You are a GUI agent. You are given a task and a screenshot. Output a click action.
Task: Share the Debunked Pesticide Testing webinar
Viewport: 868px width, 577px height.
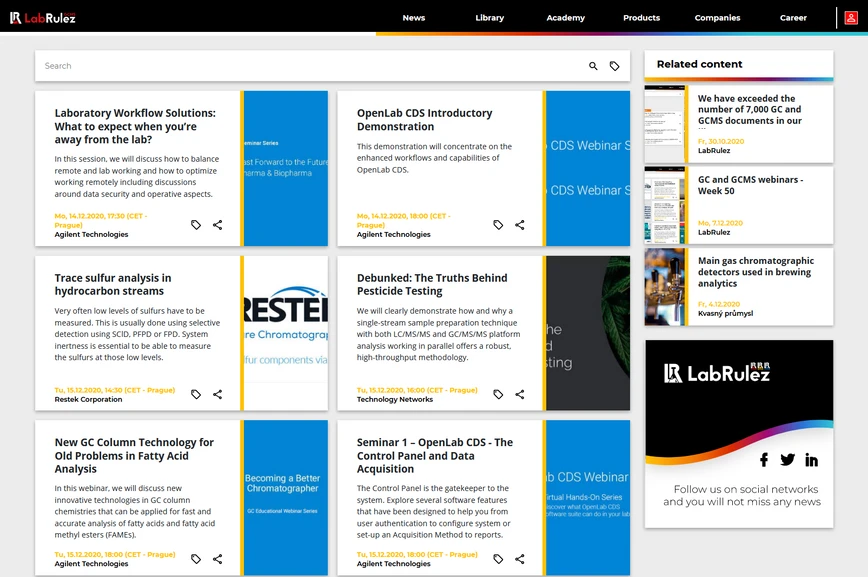[520, 394]
